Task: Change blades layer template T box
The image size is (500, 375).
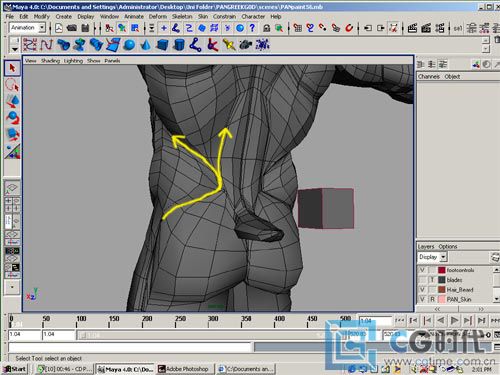Action: pos(432,280)
